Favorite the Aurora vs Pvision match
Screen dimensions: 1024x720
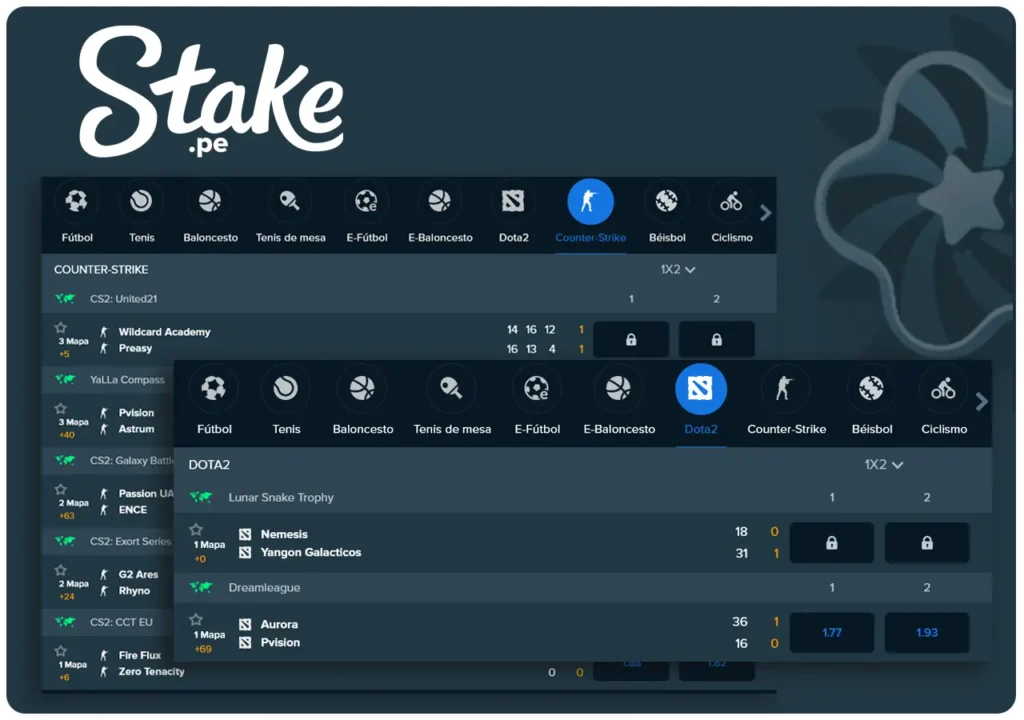(196, 619)
